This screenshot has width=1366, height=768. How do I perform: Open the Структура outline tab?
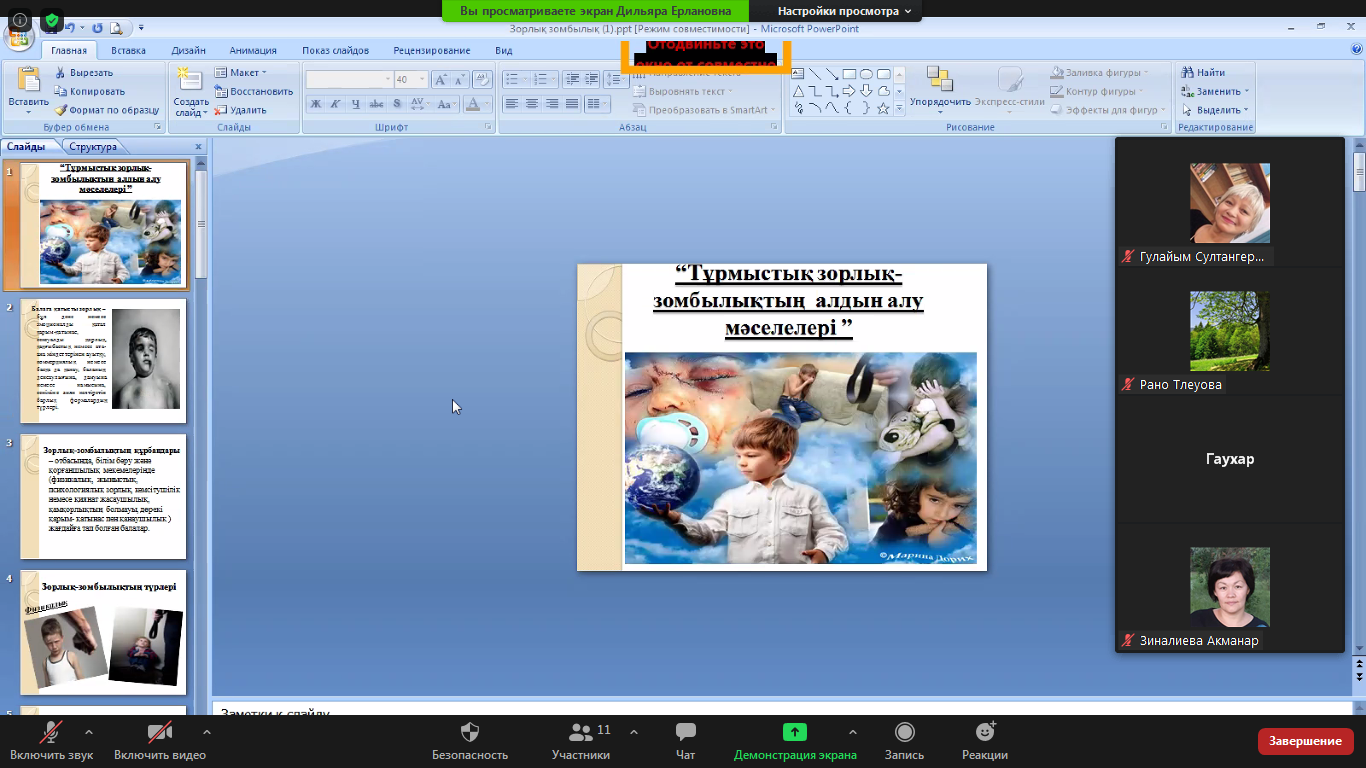93,147
